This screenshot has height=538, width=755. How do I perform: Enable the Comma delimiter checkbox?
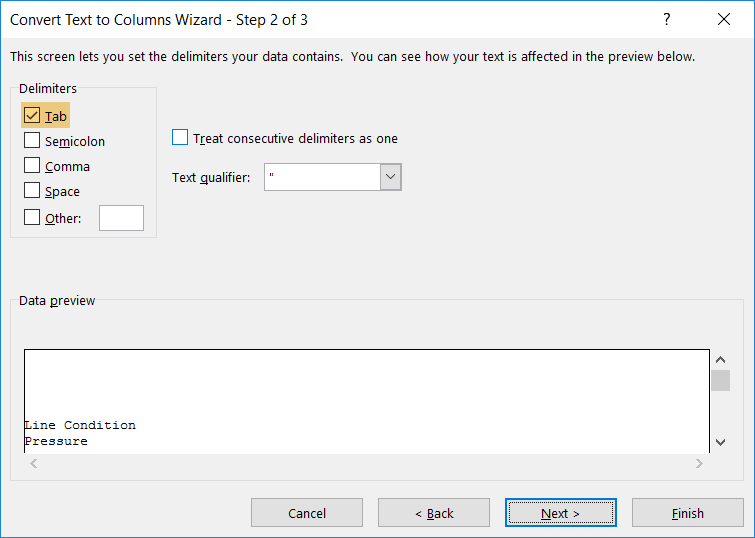(32, 165)
